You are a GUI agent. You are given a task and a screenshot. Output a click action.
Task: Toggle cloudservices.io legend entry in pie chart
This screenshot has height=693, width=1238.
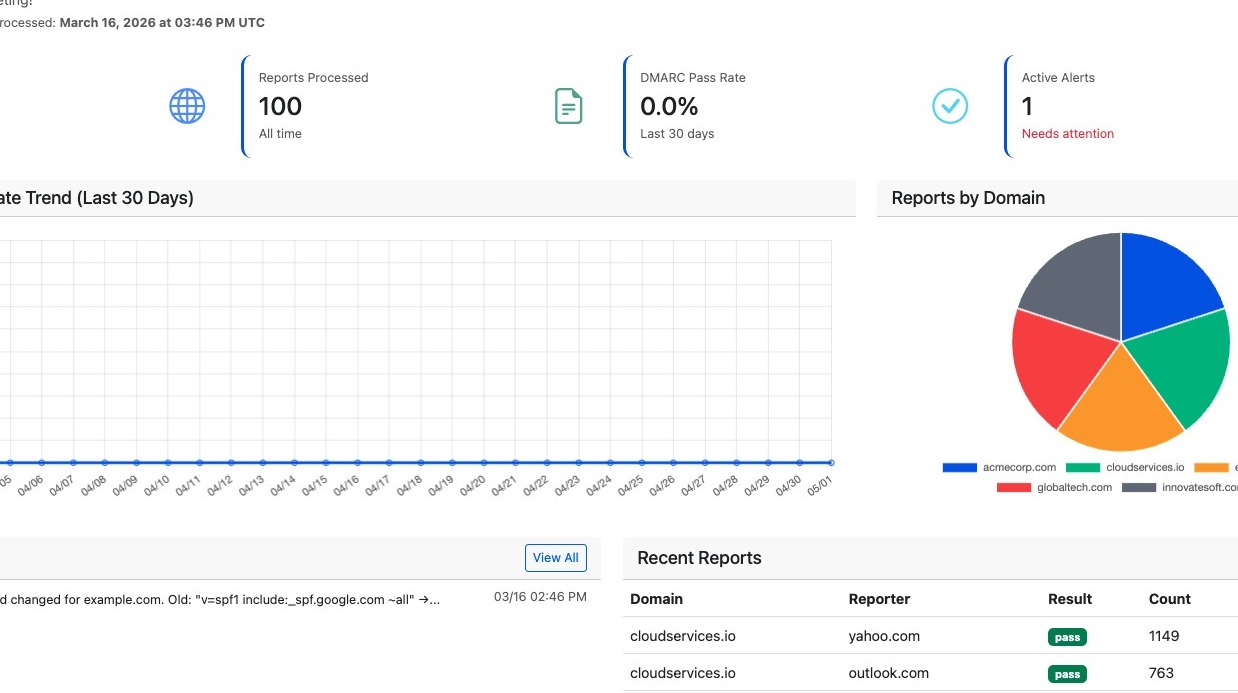(1125, 467)
